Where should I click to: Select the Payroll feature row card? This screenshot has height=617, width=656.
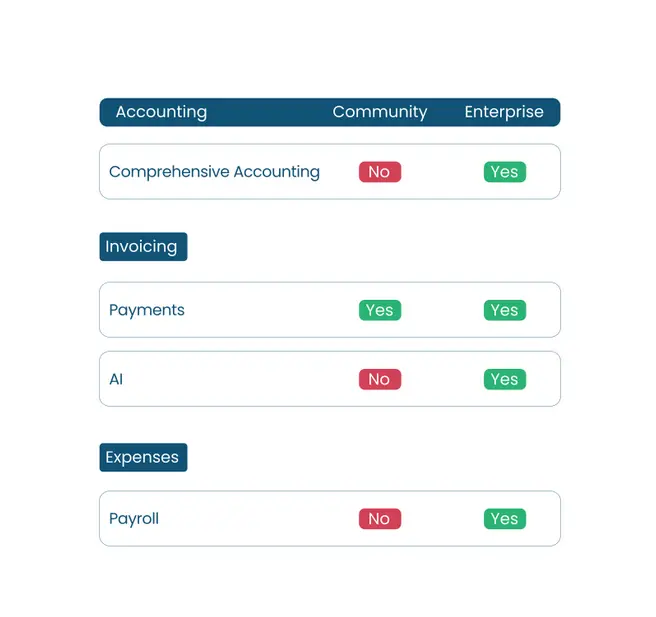click(x=330, y=519)
